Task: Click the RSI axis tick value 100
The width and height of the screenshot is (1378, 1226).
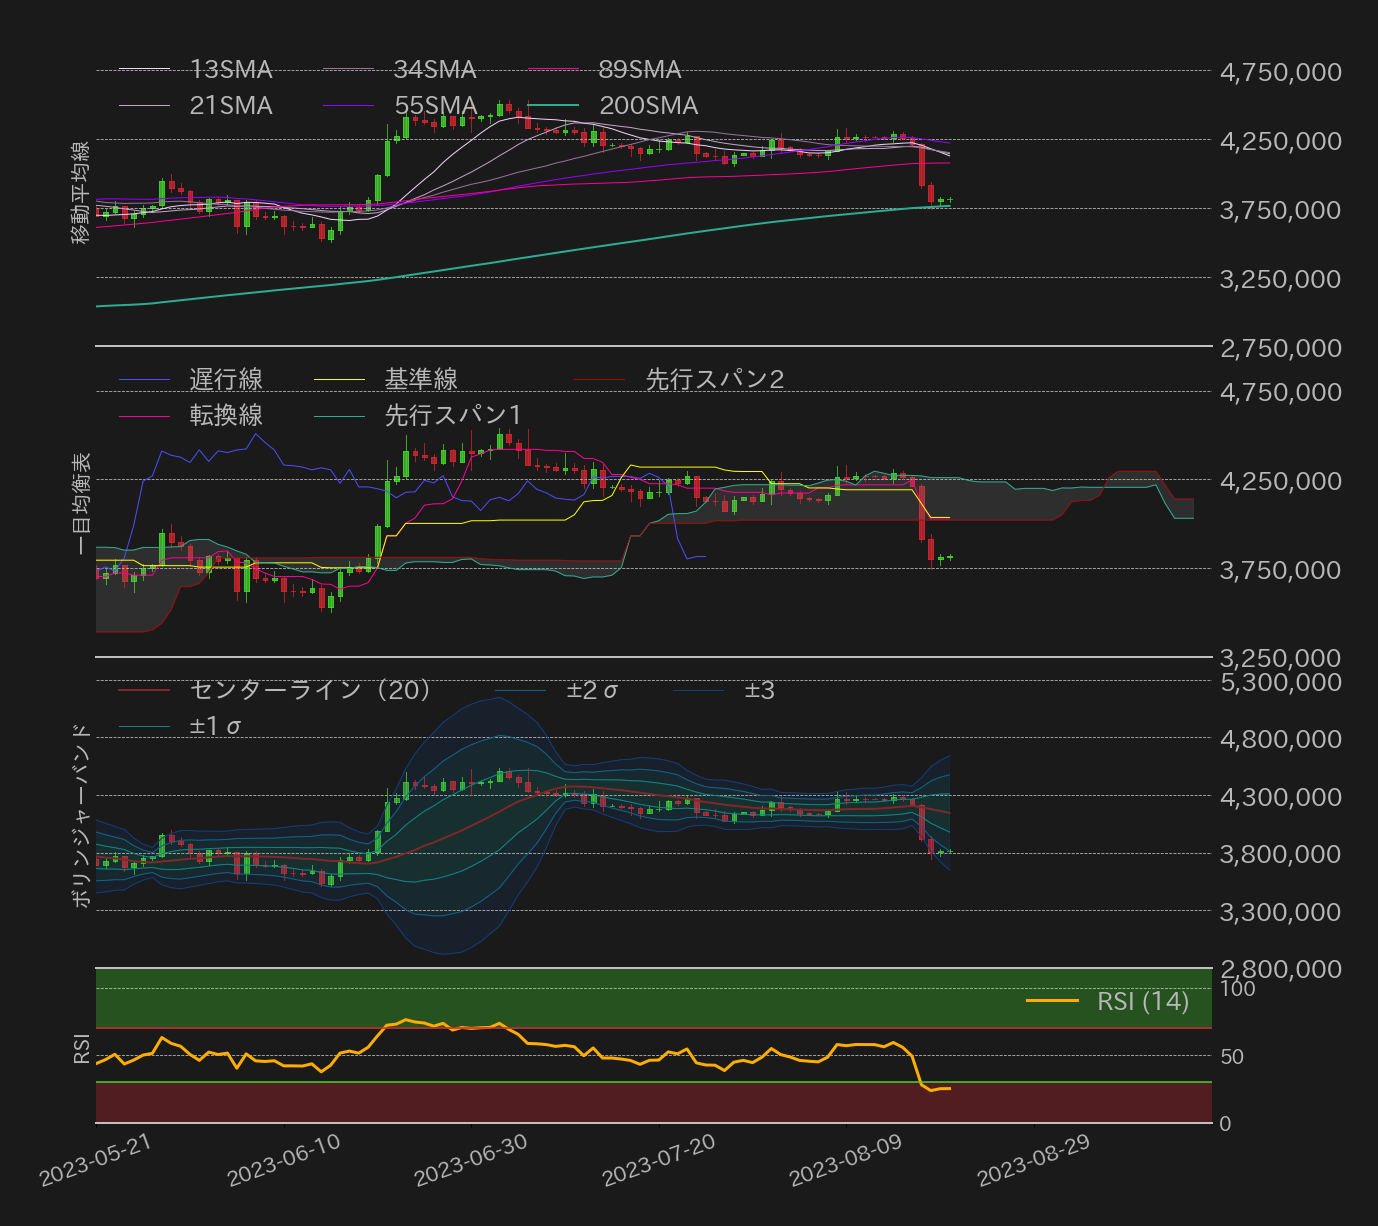Action: tap(1238, 989)
